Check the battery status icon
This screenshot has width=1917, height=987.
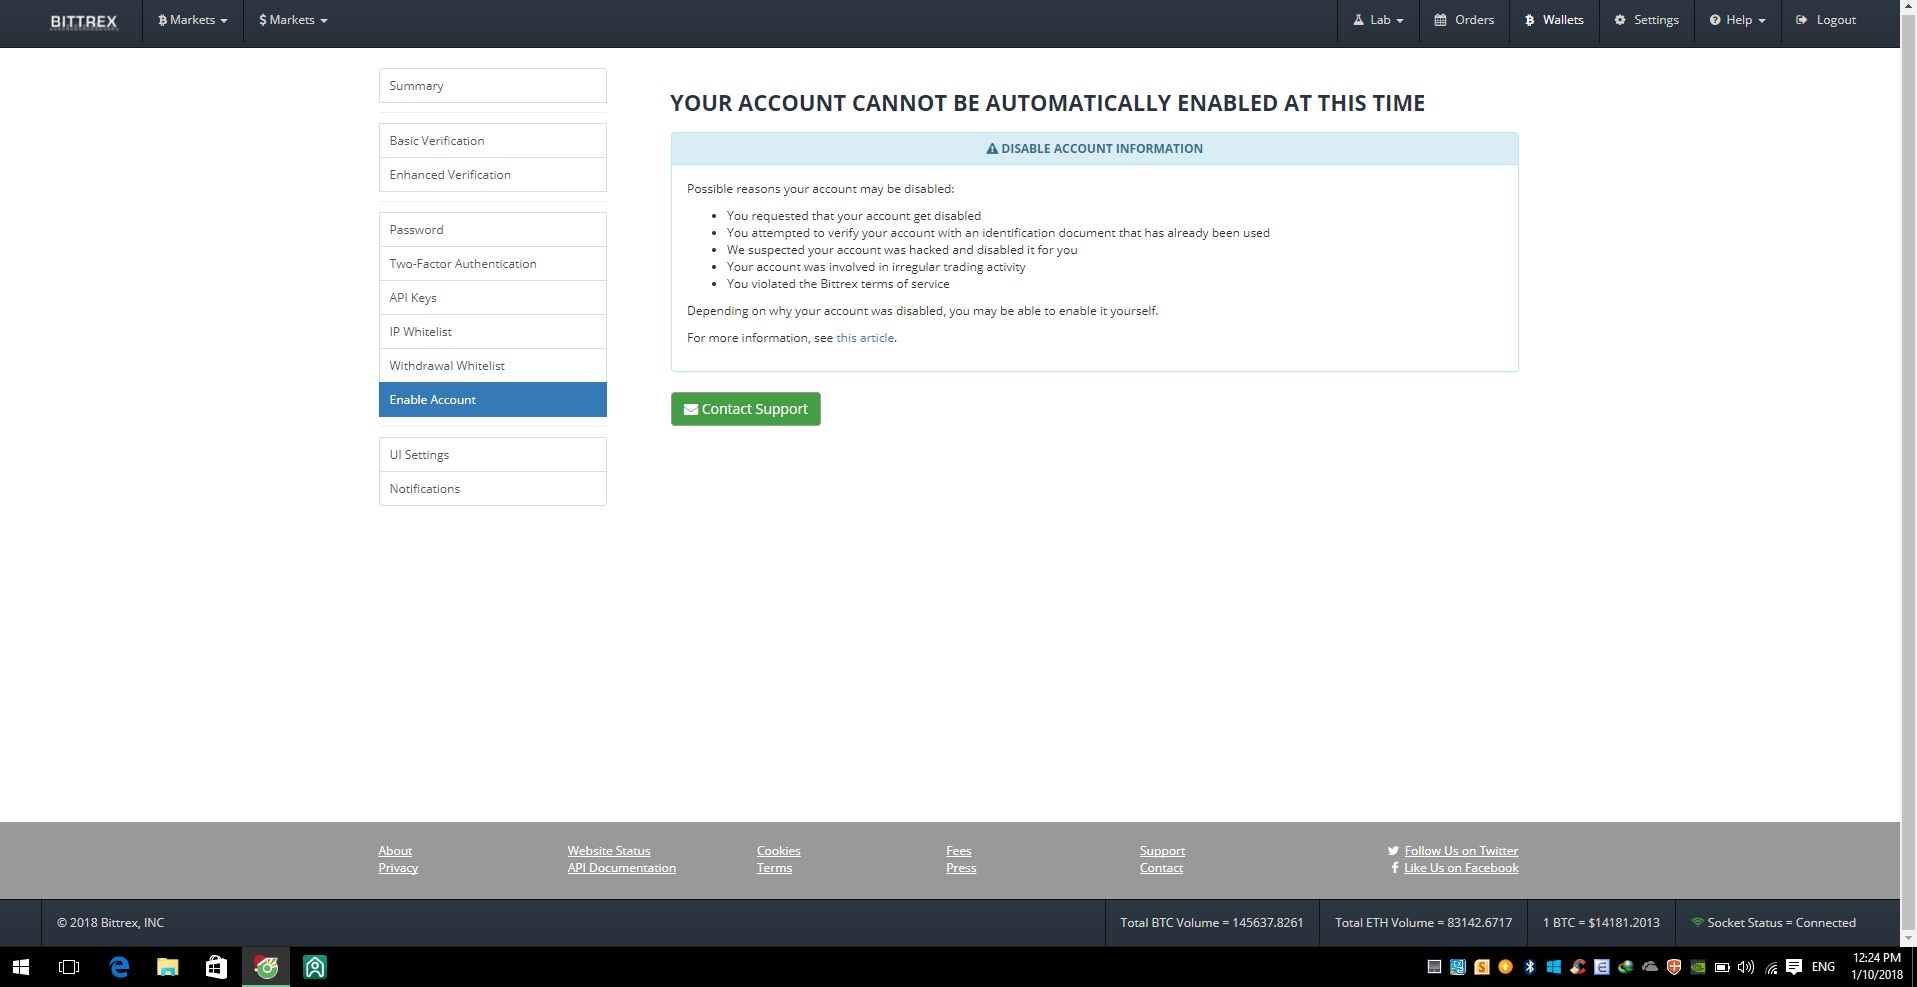click(1722, 967)
